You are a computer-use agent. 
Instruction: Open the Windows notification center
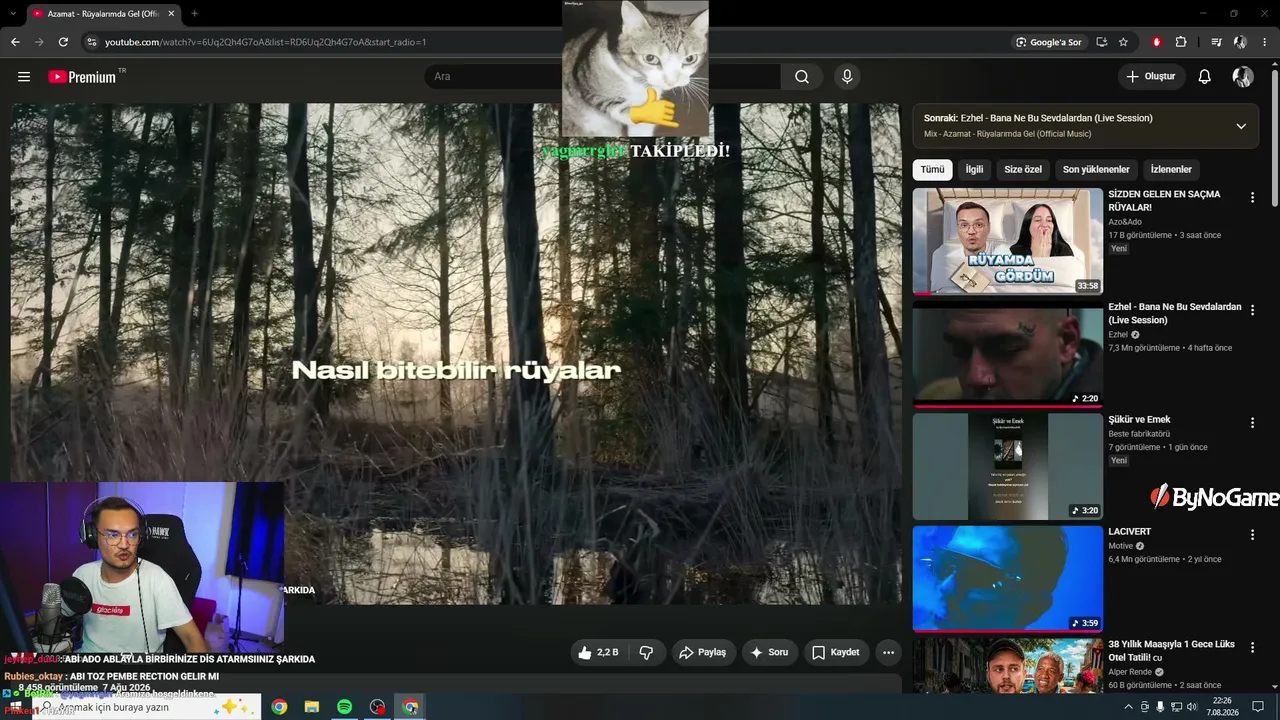1258,707
